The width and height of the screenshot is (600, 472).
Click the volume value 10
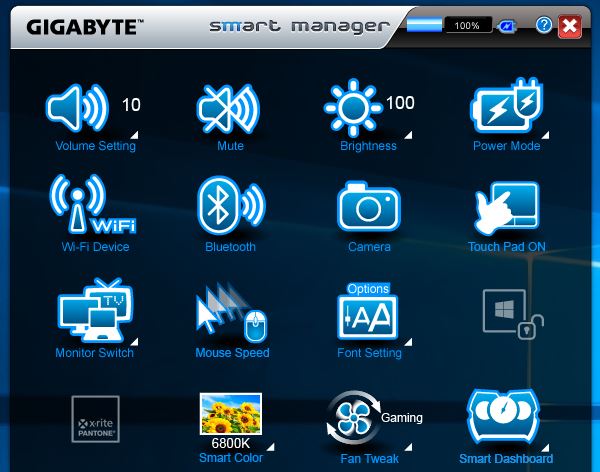tap(131, 105)
